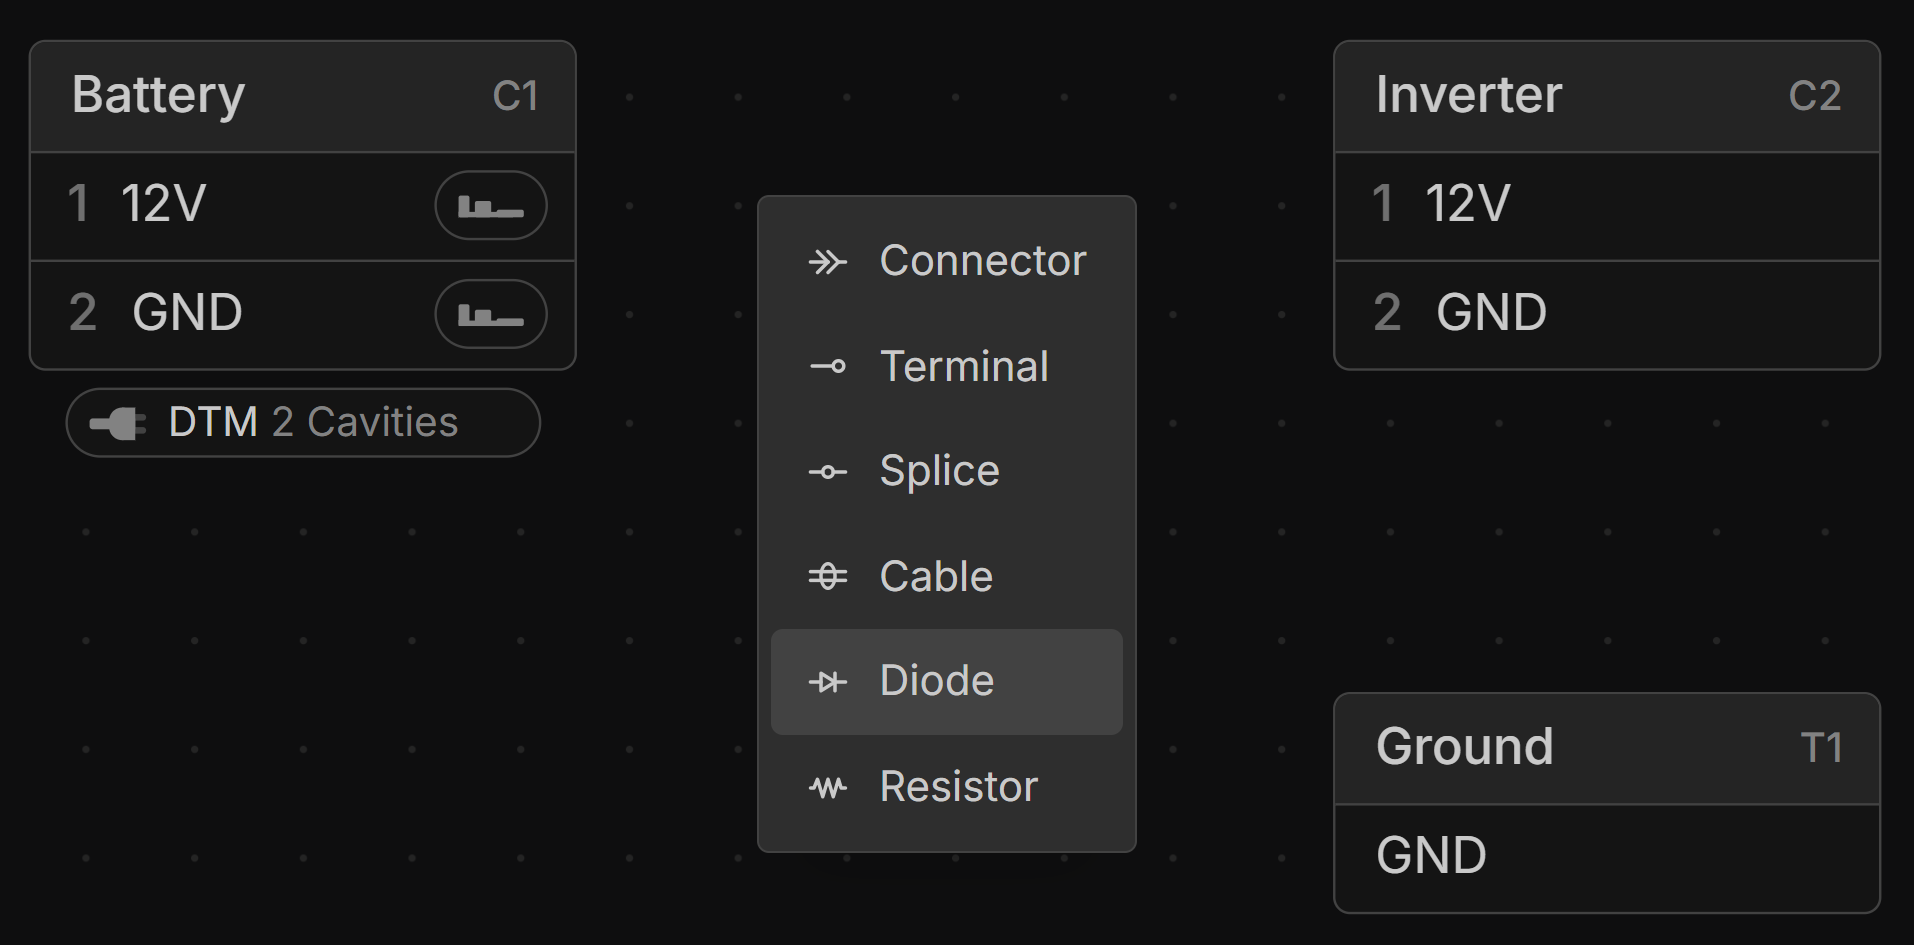
Task: Click terminal icon on Battery 12V pin
Action: point(490,206)
